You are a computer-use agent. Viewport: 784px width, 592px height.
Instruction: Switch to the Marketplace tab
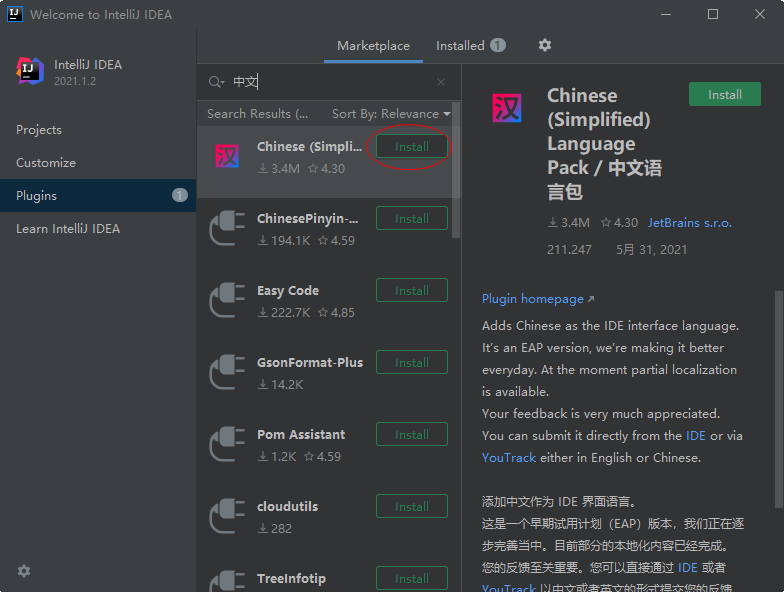tap(373, 46)
